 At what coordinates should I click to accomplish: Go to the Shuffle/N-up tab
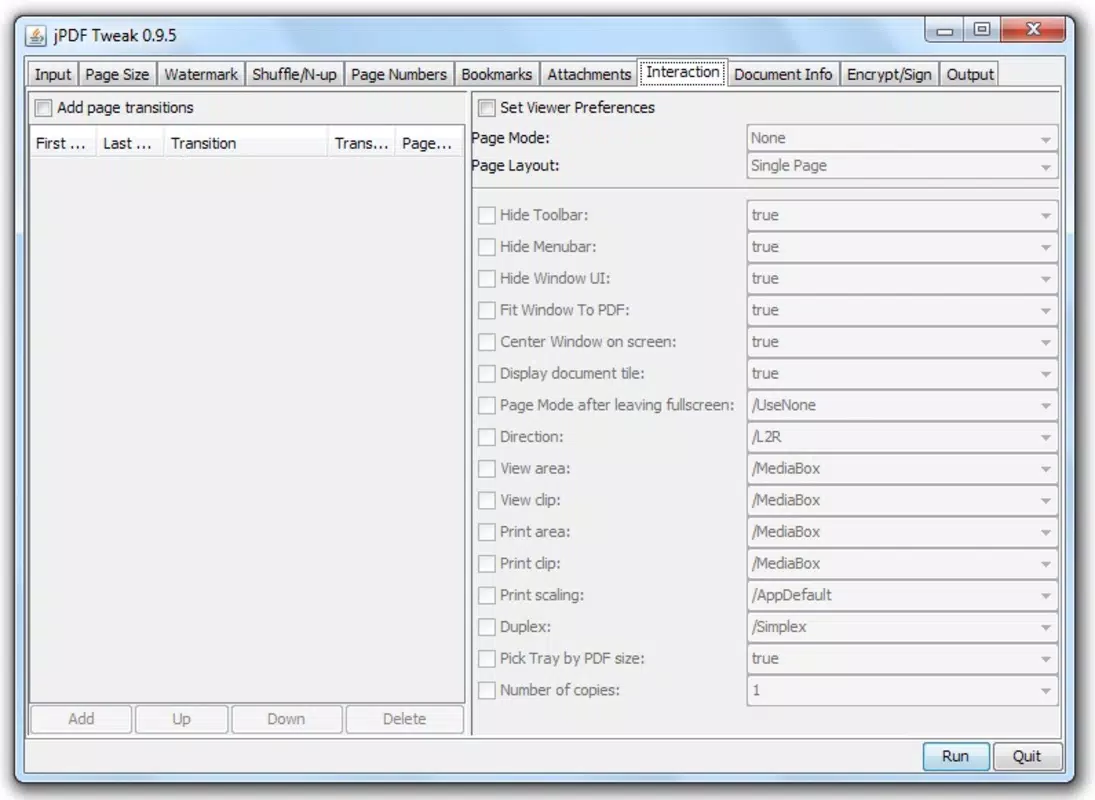tap(294, 74)
